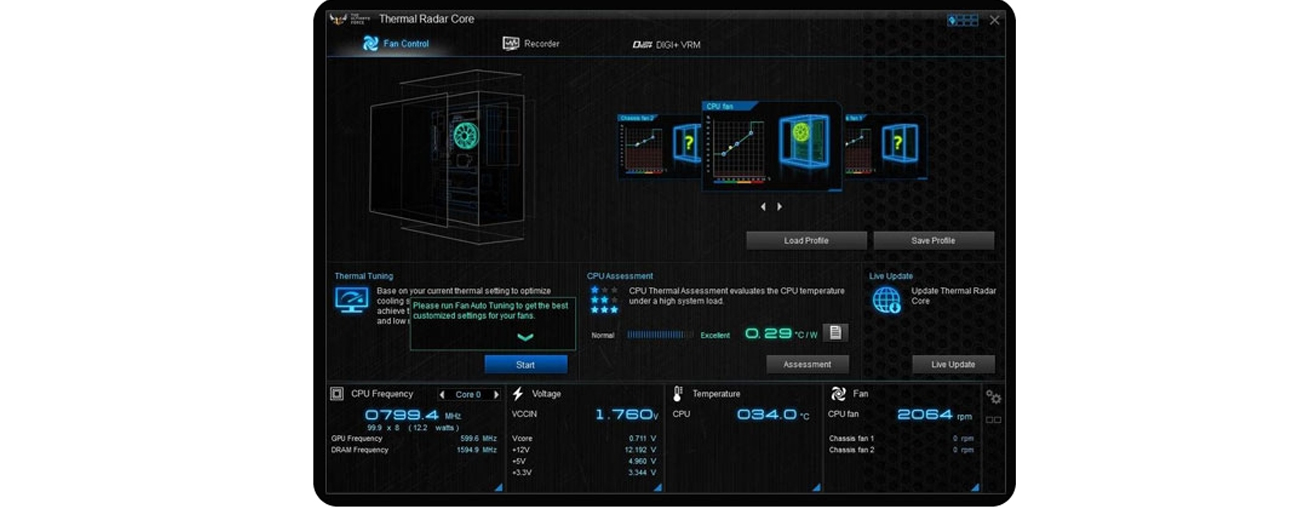
Task: Click the Thermal Tuning monitor gauge icon
Action: click(x=351, y=300)
